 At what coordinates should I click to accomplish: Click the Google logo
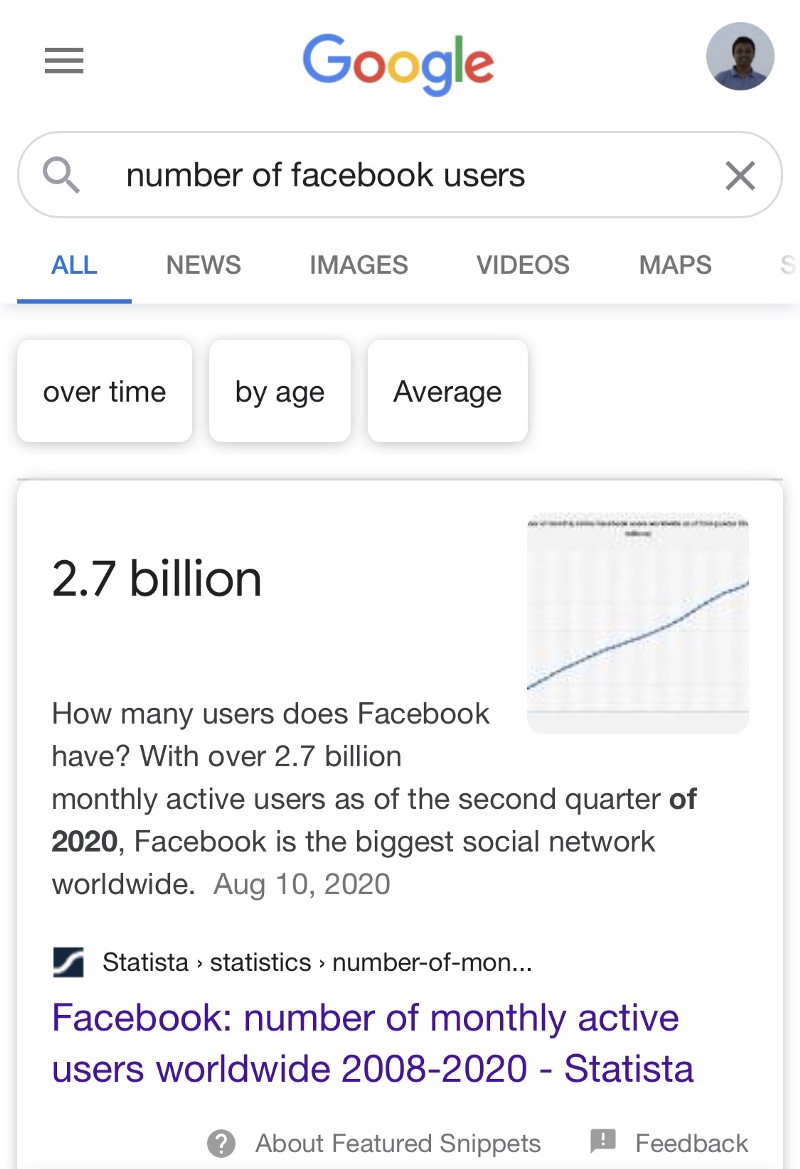click(x=398, y=64)
